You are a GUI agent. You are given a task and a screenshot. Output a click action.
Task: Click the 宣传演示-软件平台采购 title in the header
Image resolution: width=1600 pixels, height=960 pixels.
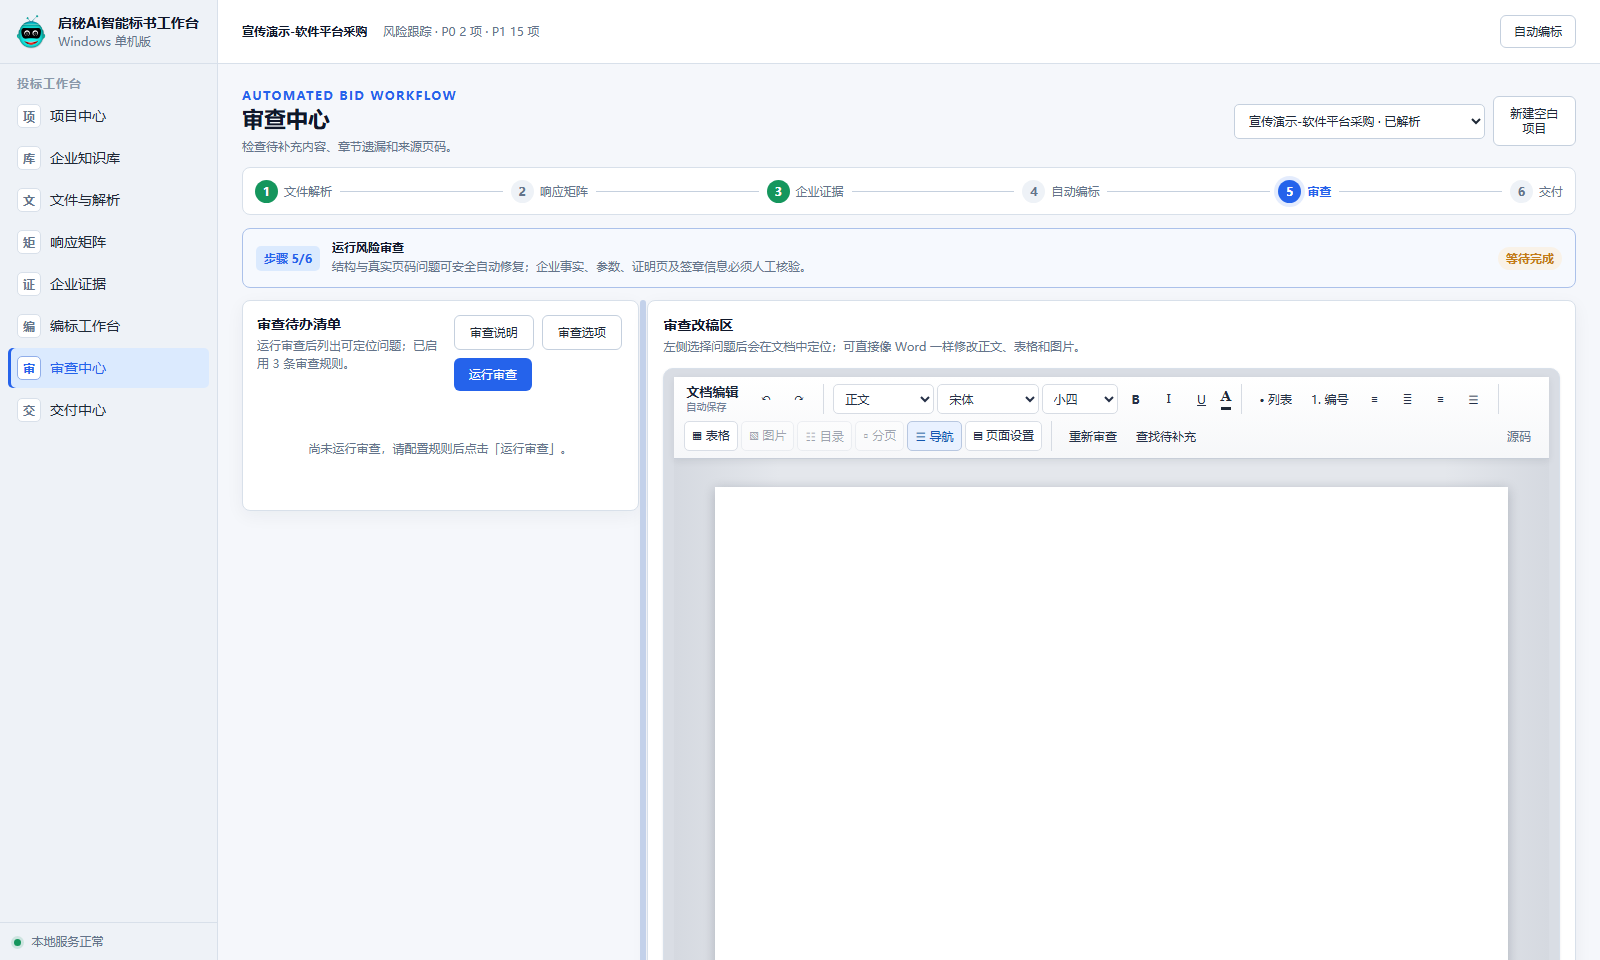[x=305, y=32]
